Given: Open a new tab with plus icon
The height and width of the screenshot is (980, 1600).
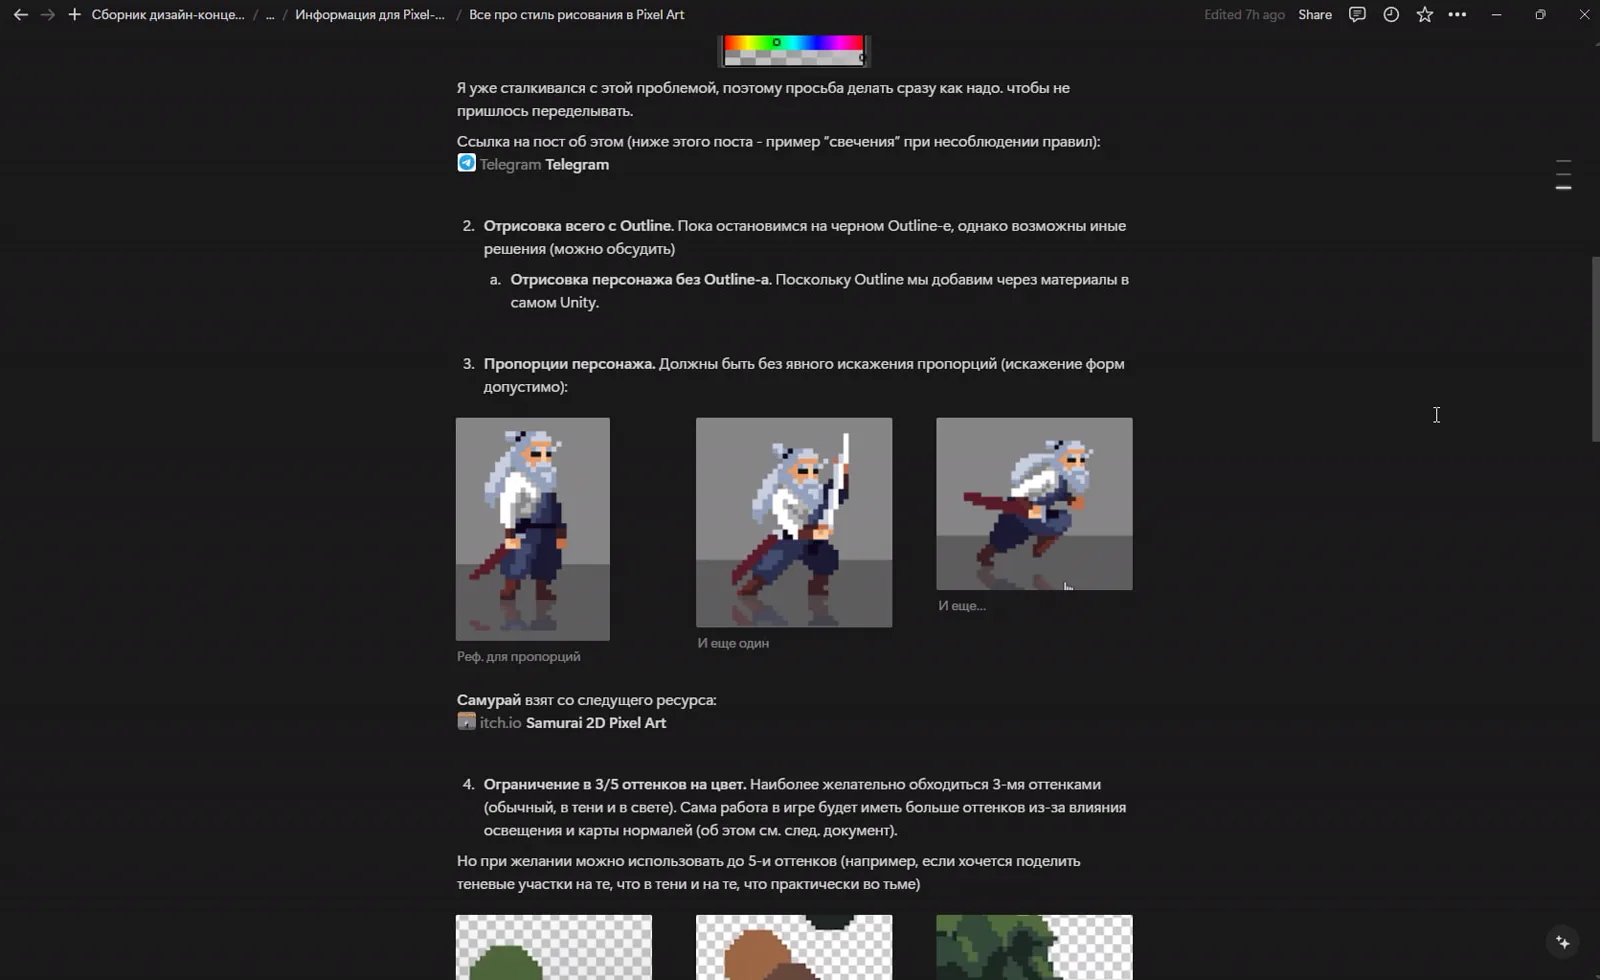Looking at the screenshot, I should (x=74, y=15).
